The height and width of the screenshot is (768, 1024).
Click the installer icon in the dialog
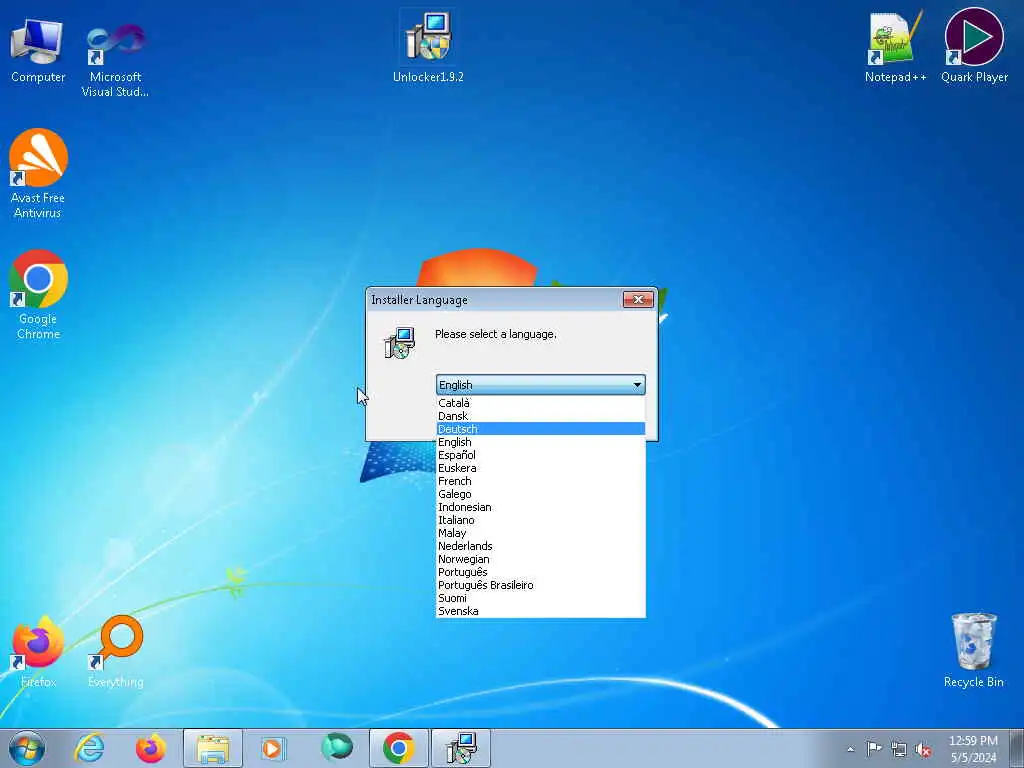[400, 343]
